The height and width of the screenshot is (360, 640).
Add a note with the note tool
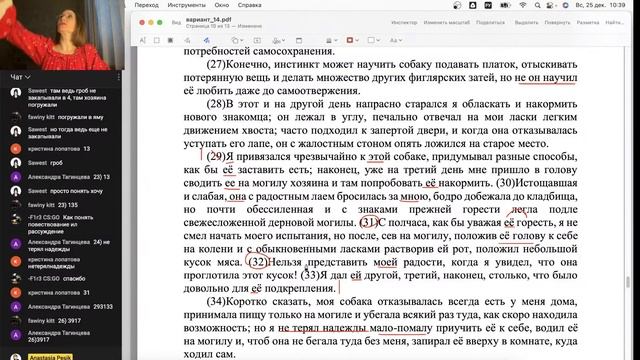(x=299, y=40)
